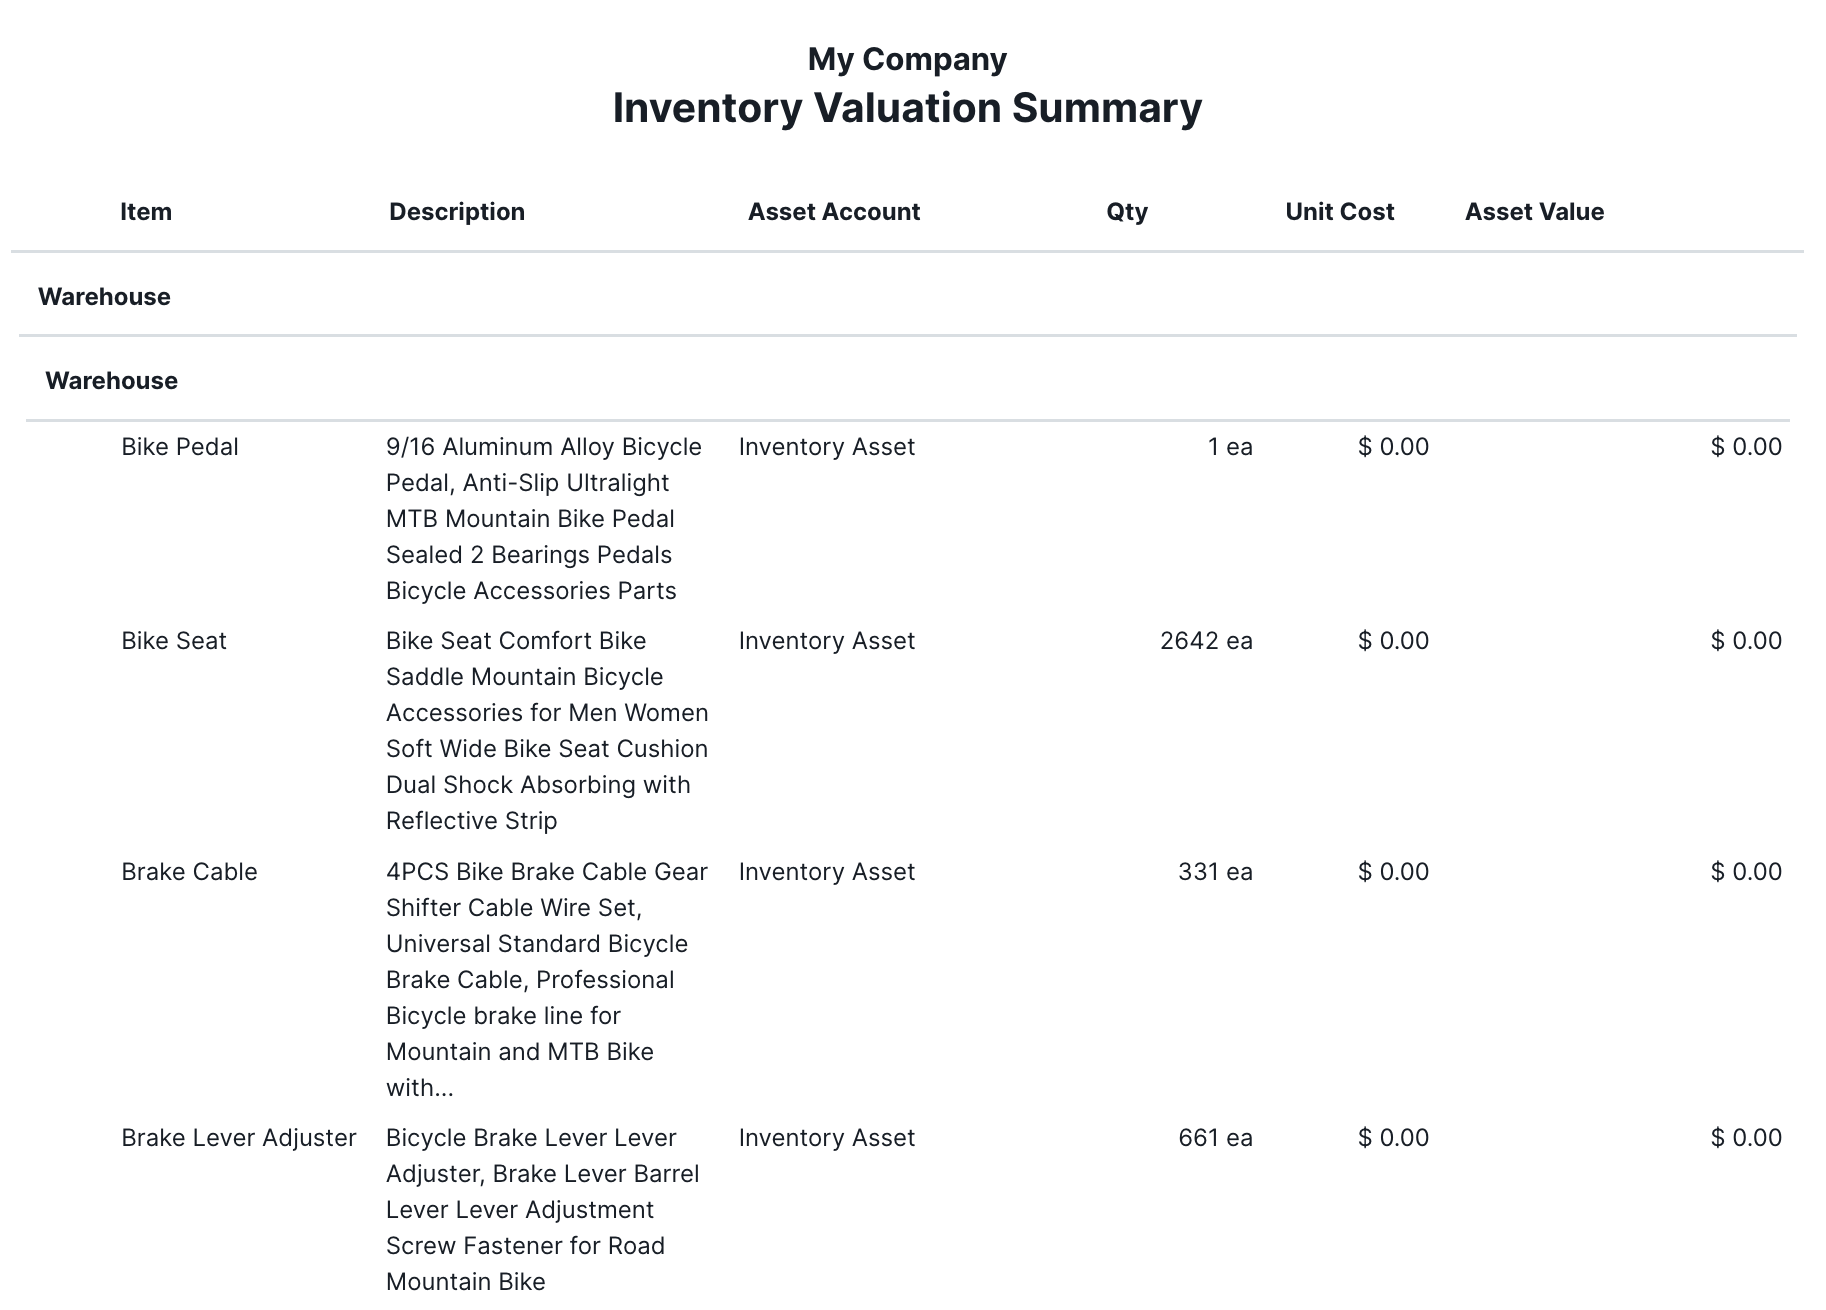Open the Brake Lever Adjuster item

(239, 1138)
